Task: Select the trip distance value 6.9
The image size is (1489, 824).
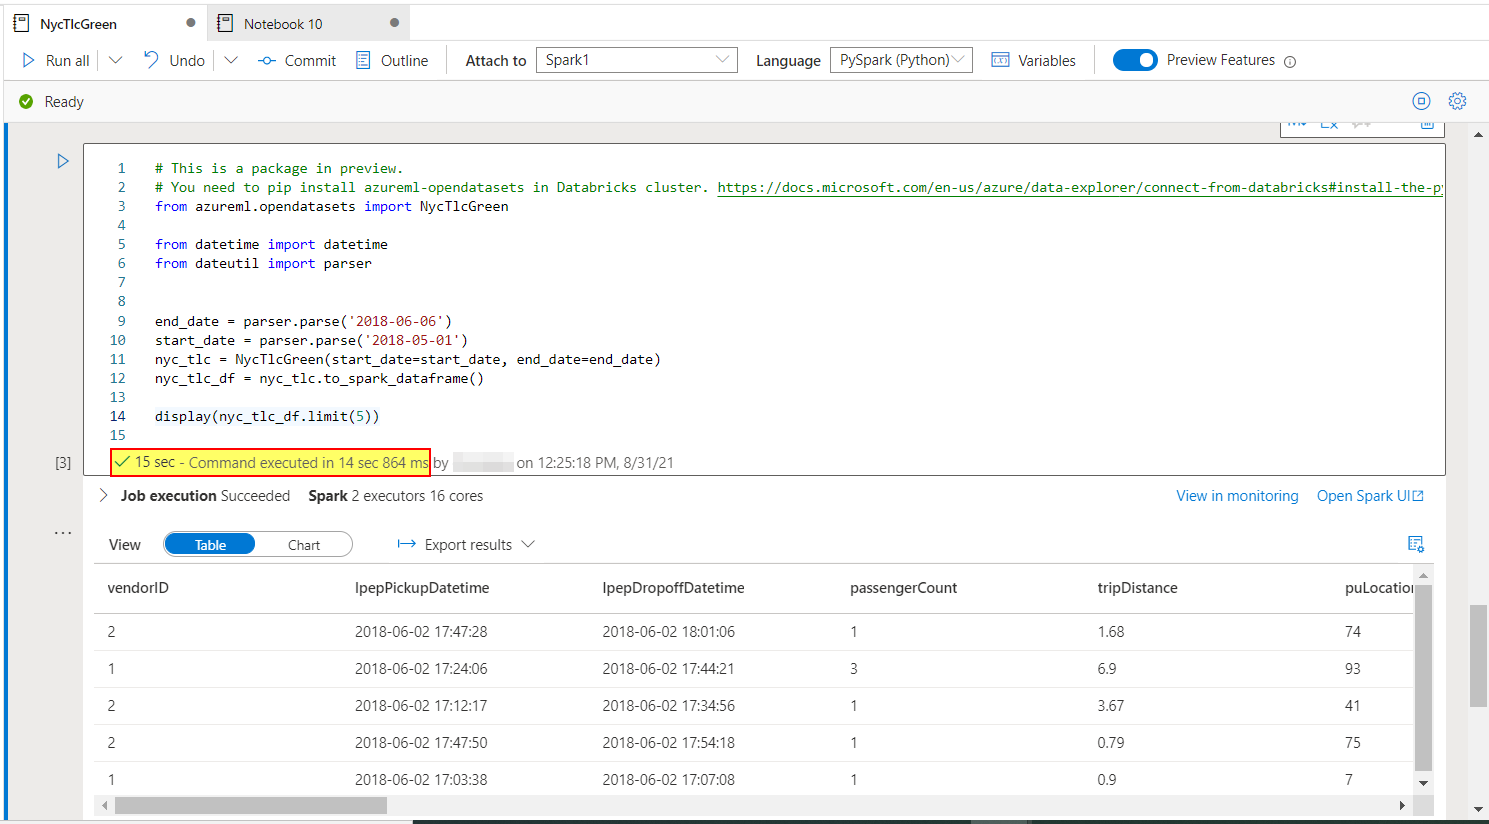Action: [1107, 669]
